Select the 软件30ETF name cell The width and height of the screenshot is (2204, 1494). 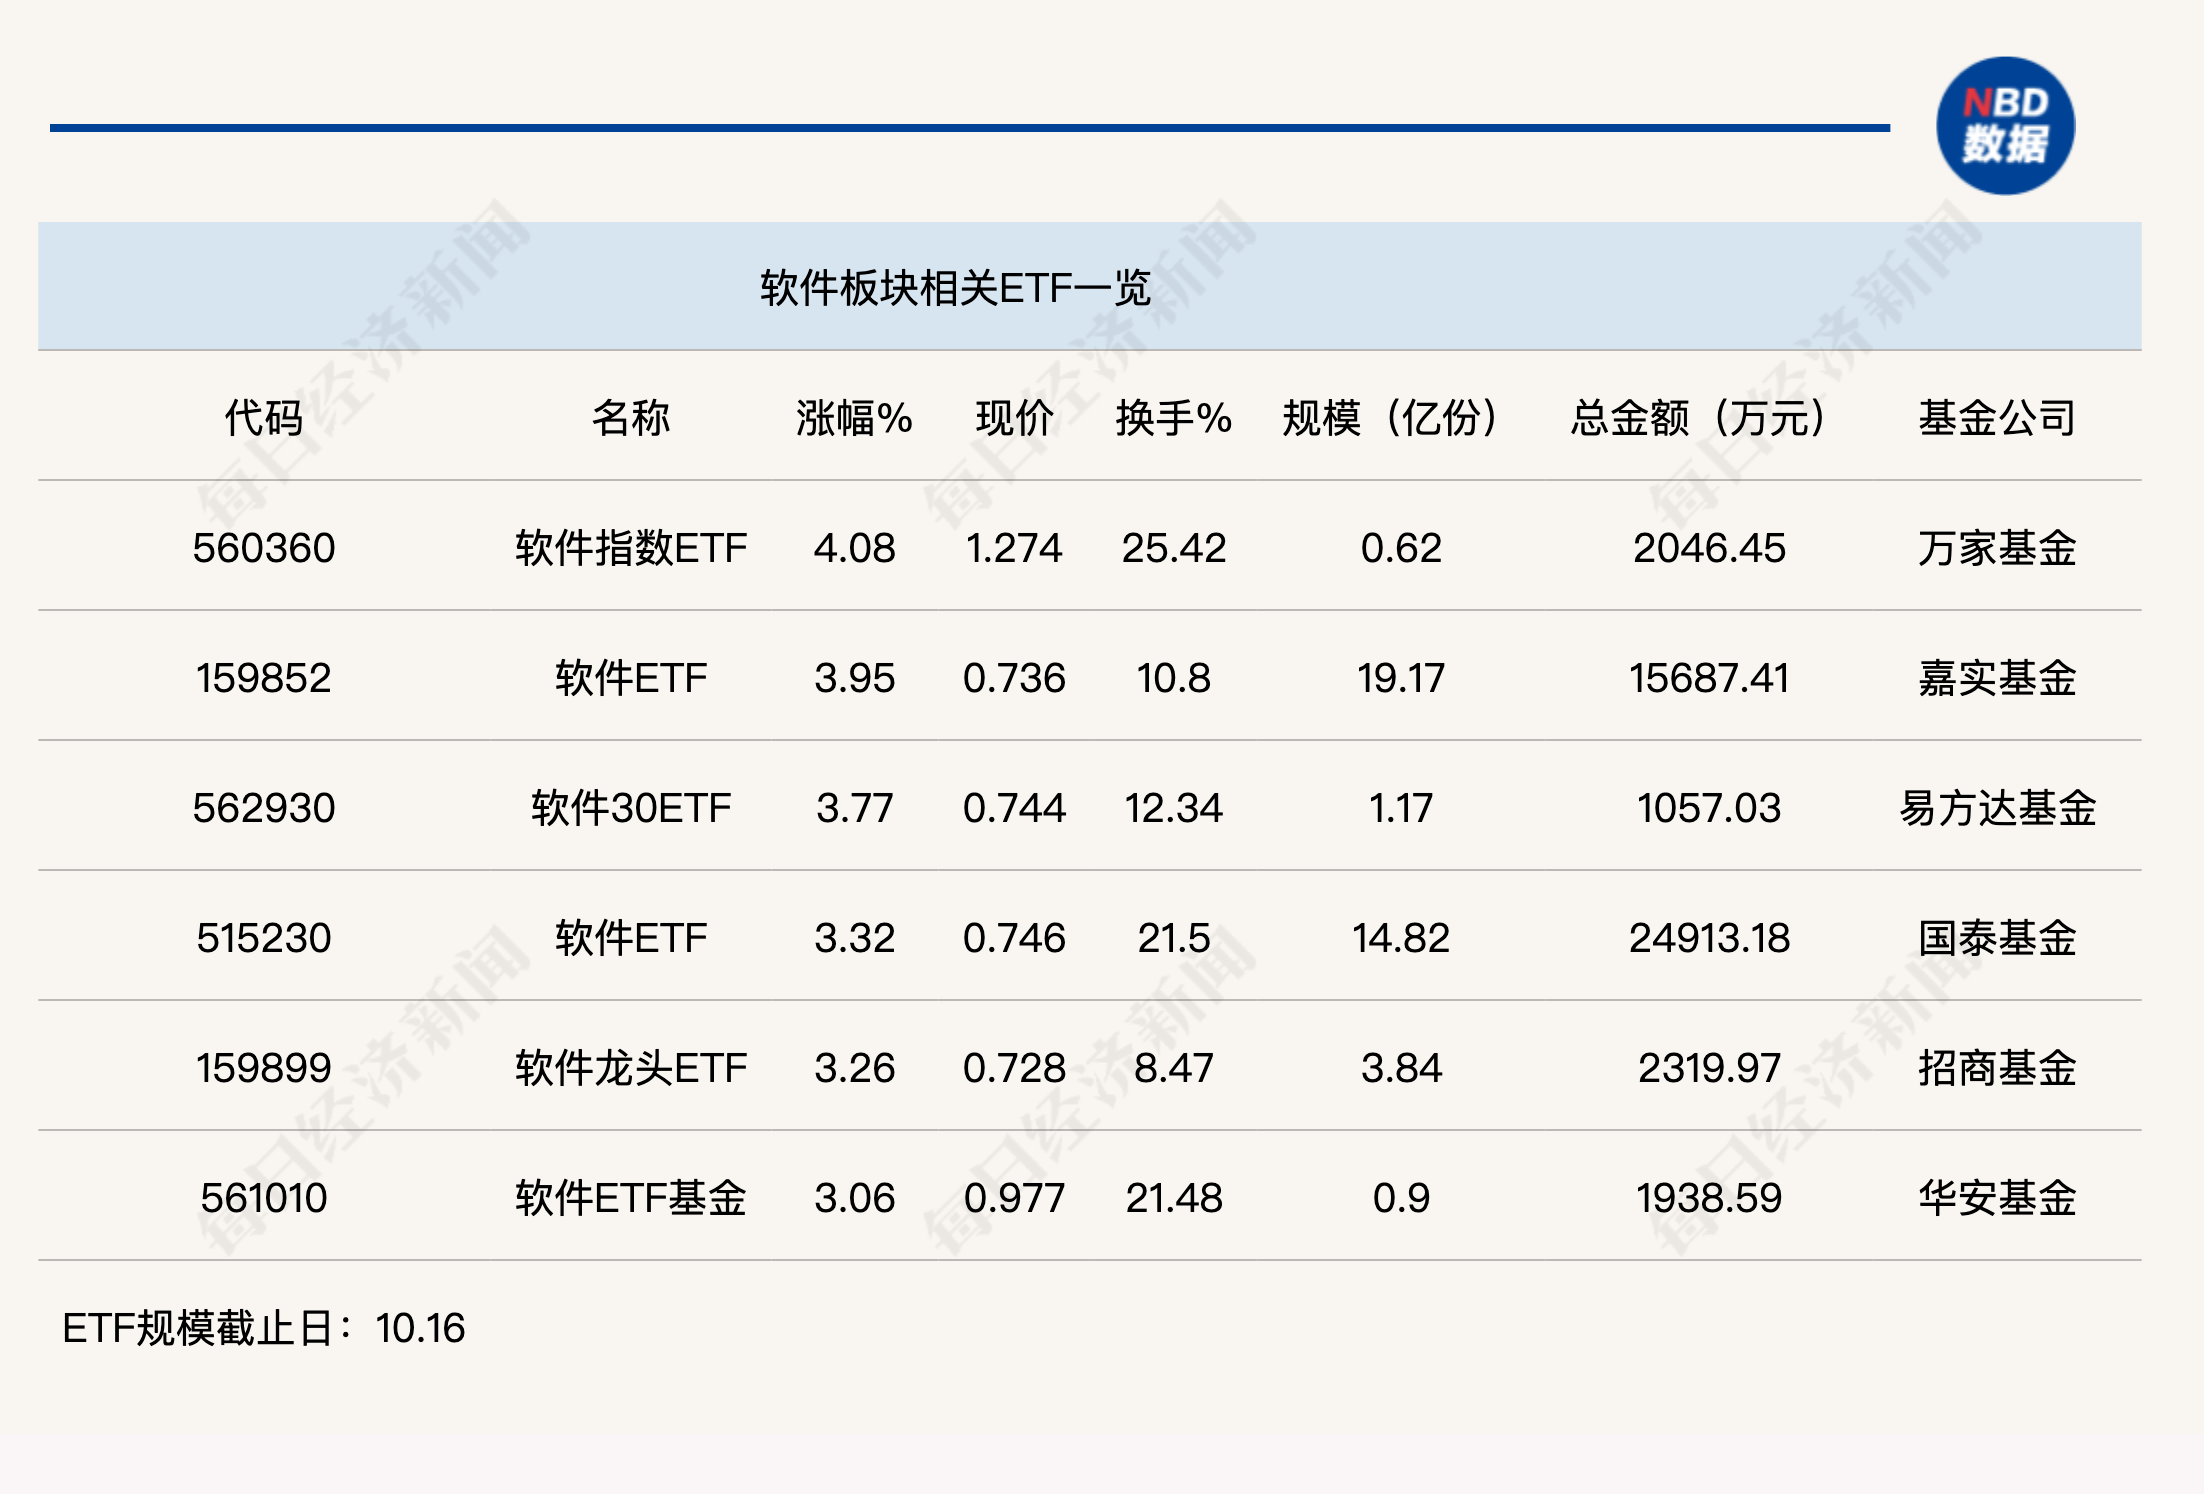[x=630, y=808]
